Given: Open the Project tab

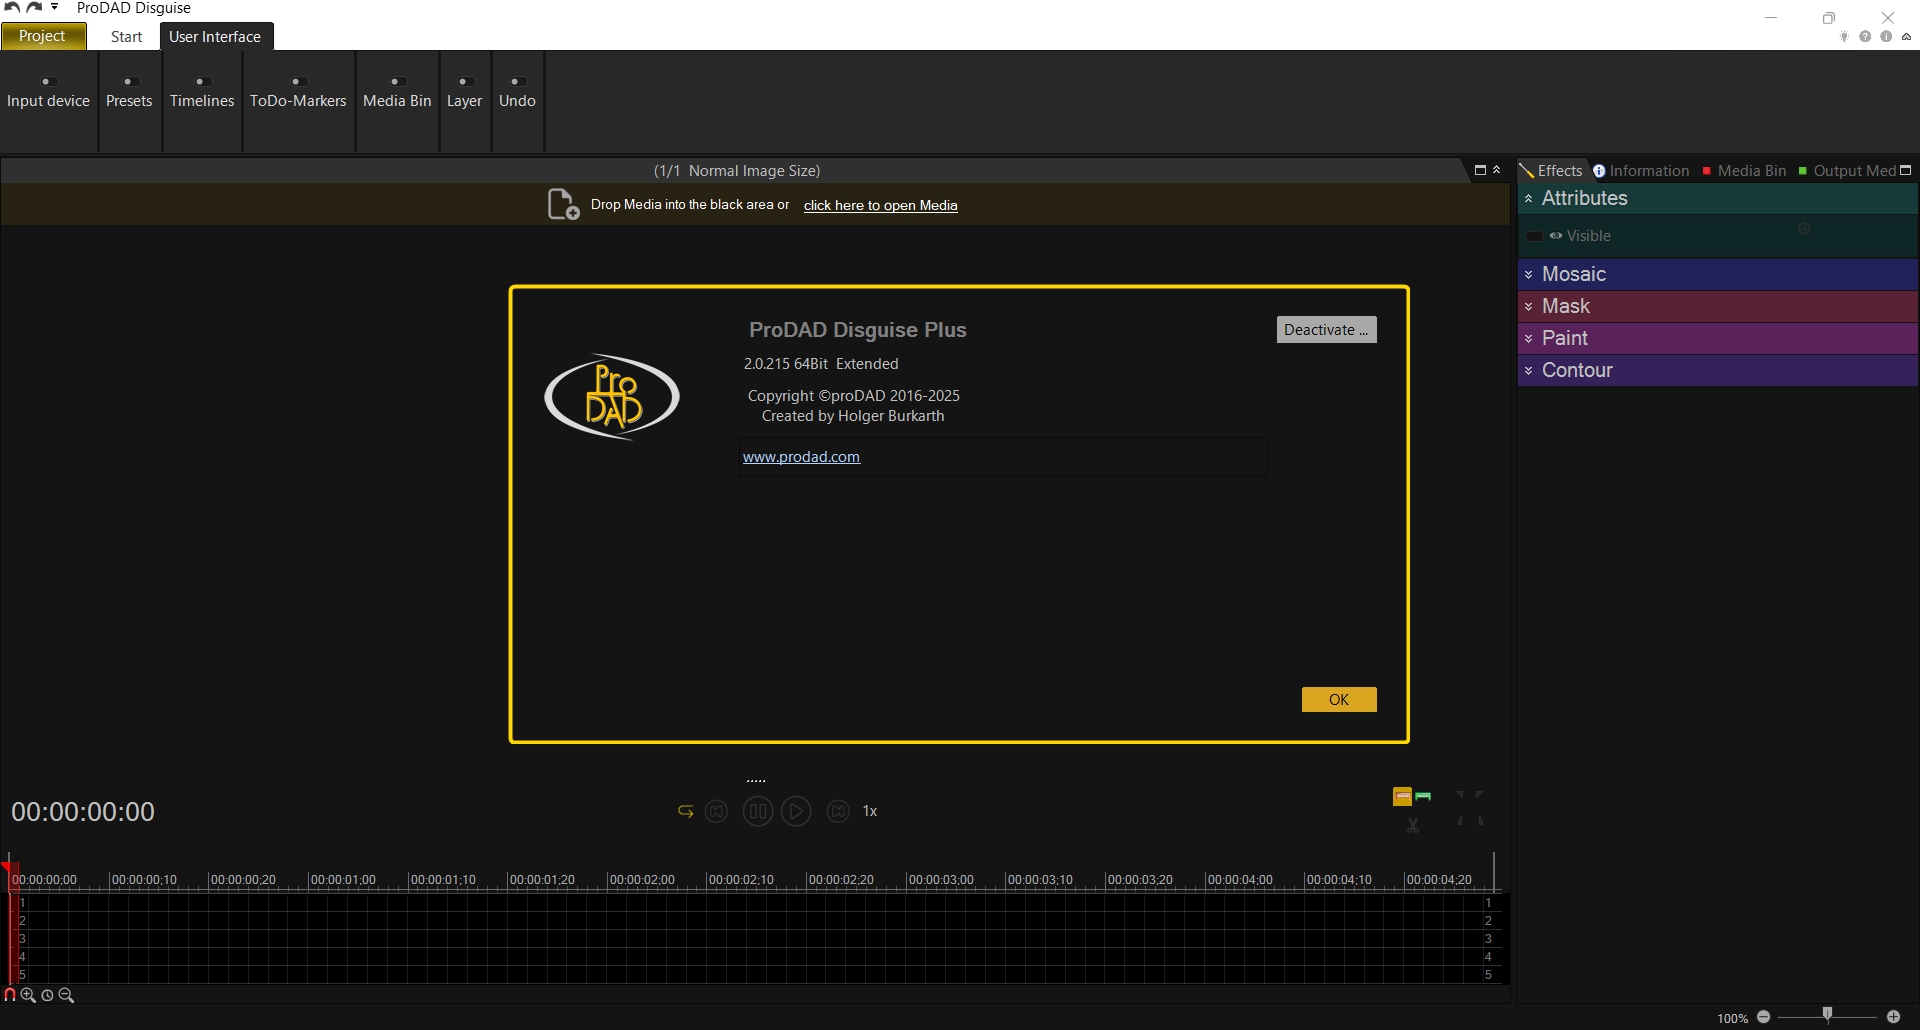Looking at the screenshot, I should point(43,36).
